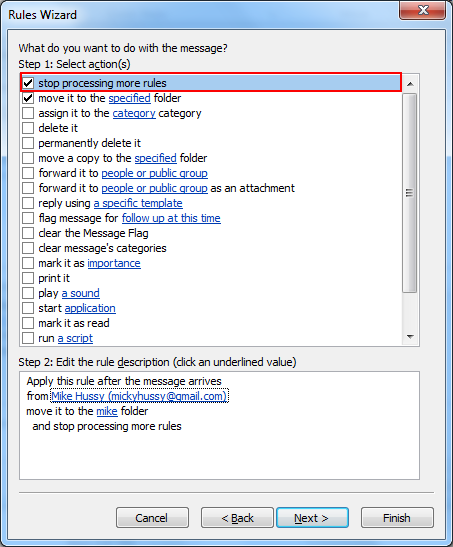This screenshot has height=547, width=453.
Task: Go to previous step with Back button
Action: (237, 518)
